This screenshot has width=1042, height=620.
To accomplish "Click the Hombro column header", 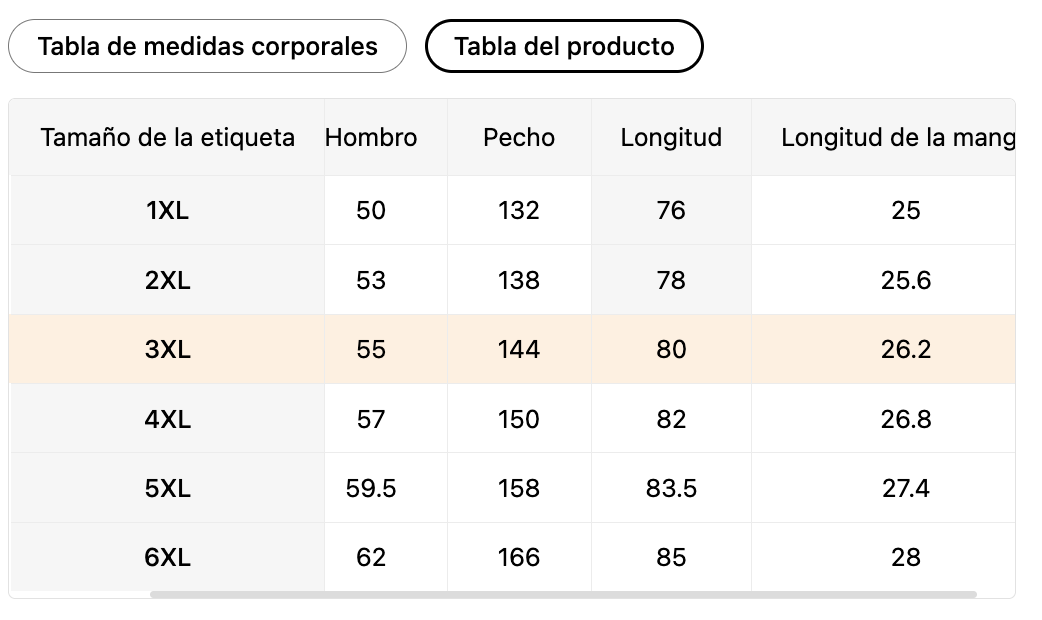I will pyautogui.click(x=371, y=137).
